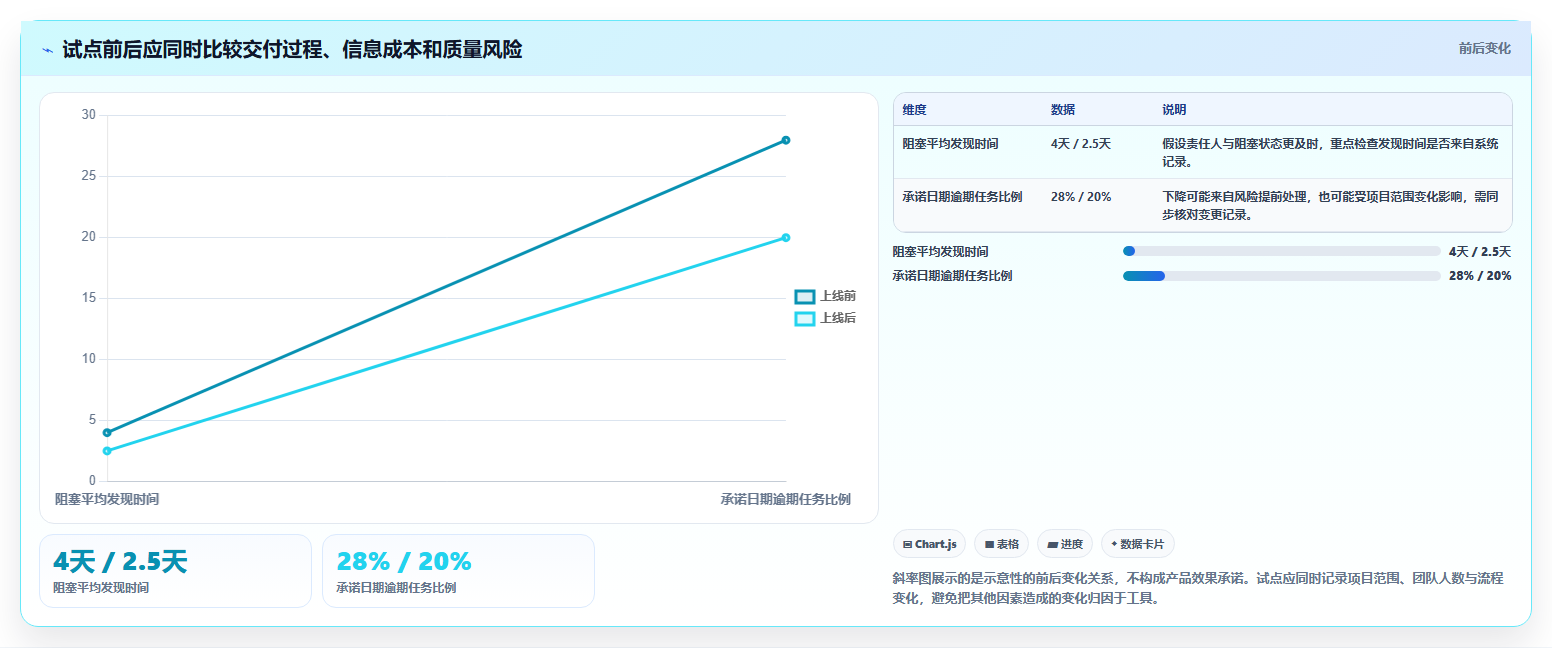Click the 4天 / 2.5天 progress value

1480,252
